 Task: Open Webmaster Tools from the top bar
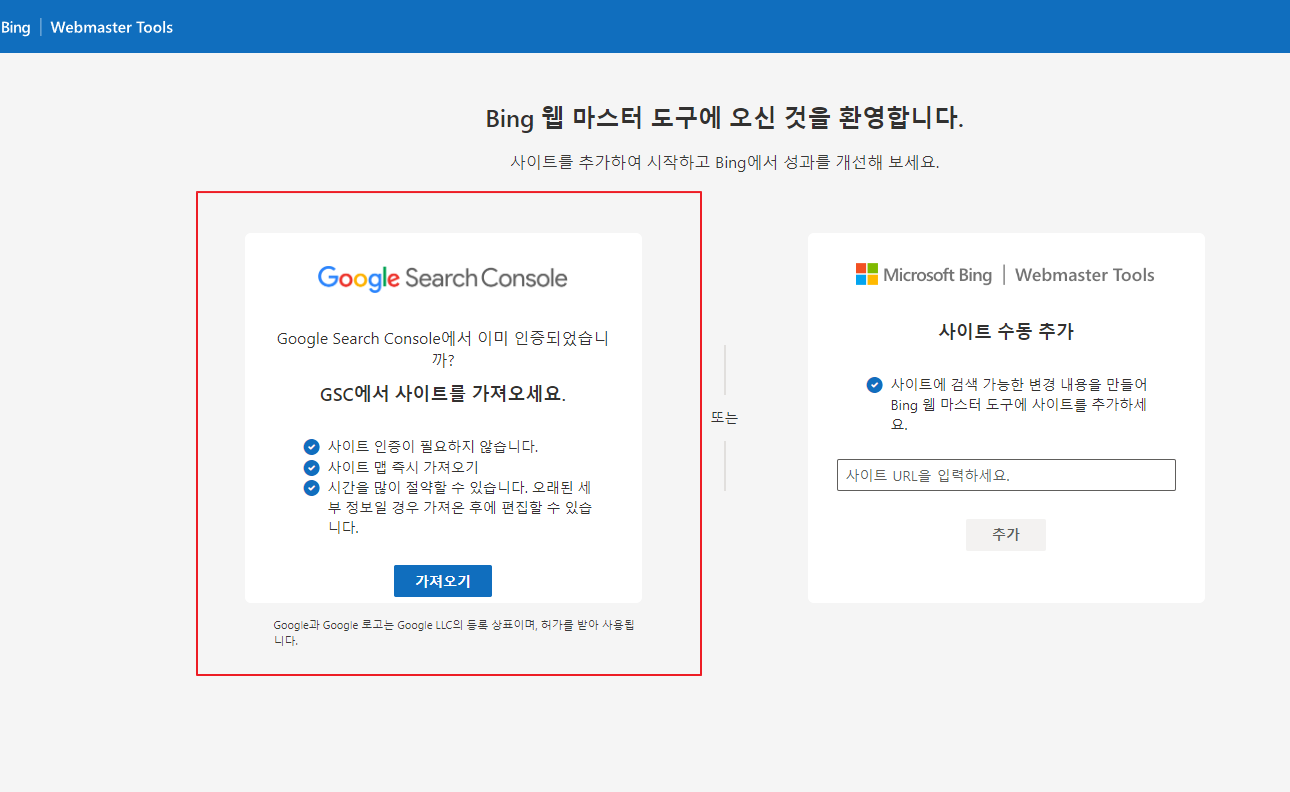pos(111,27)
